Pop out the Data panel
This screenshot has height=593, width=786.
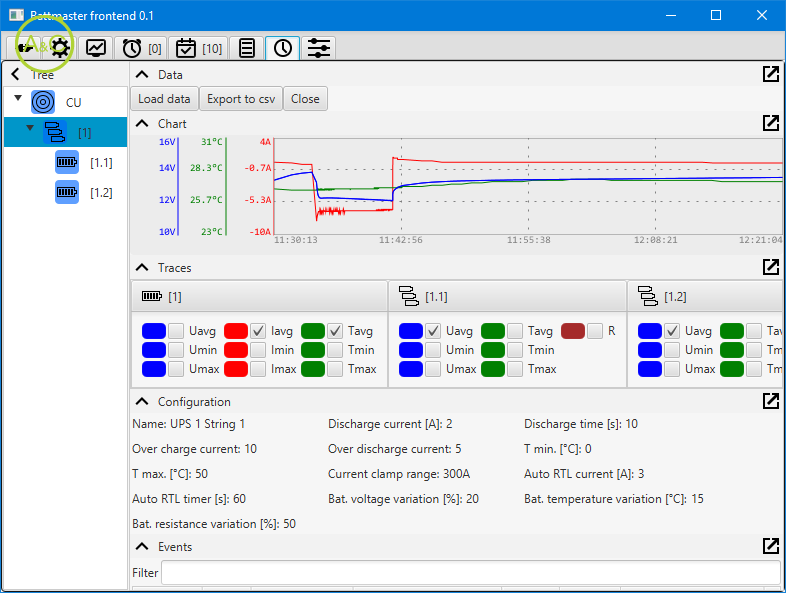click(x=770, y=74)
